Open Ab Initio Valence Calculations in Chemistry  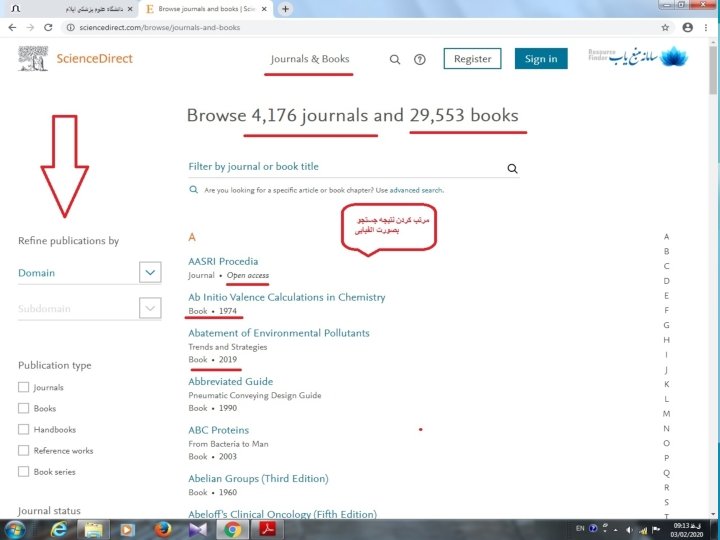pyautogui.click(x=287, y=297)
